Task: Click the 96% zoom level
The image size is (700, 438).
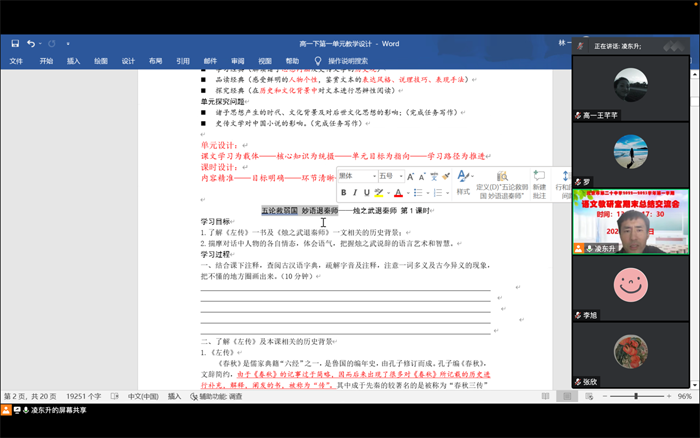Action: (684, 396)
